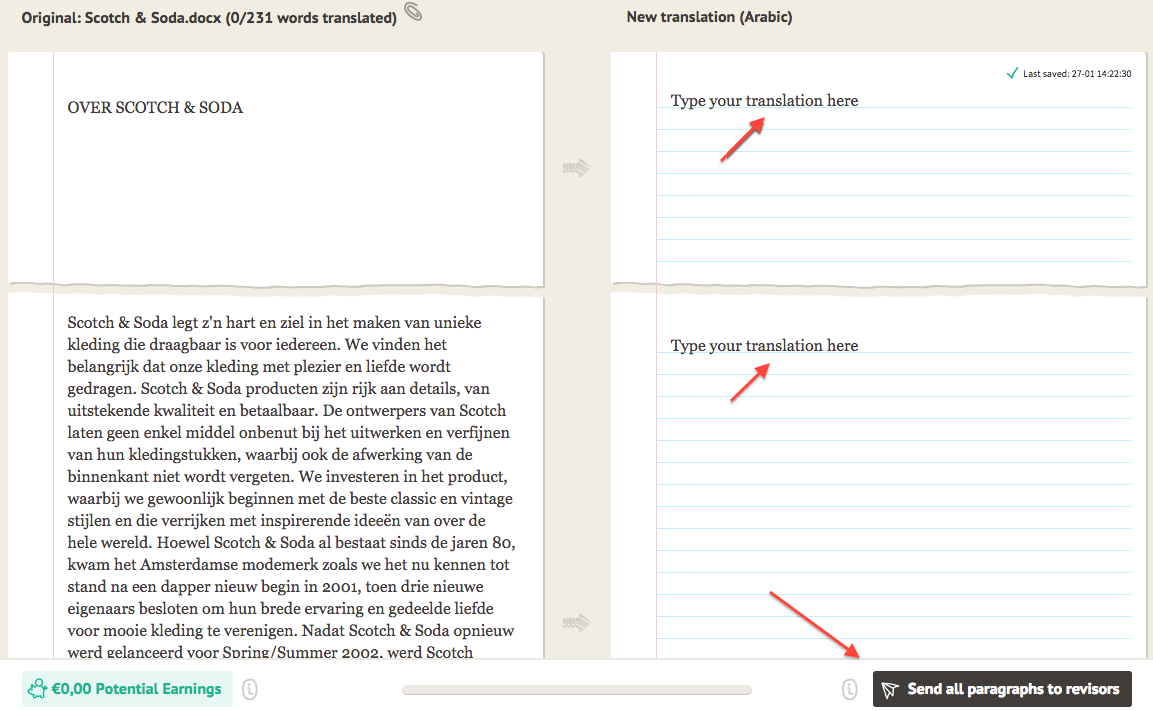The height and width of the screenshot is (711, 1153).
Task: Click the paper plane icon on the Send button
Action: click(x=890, y=689)
